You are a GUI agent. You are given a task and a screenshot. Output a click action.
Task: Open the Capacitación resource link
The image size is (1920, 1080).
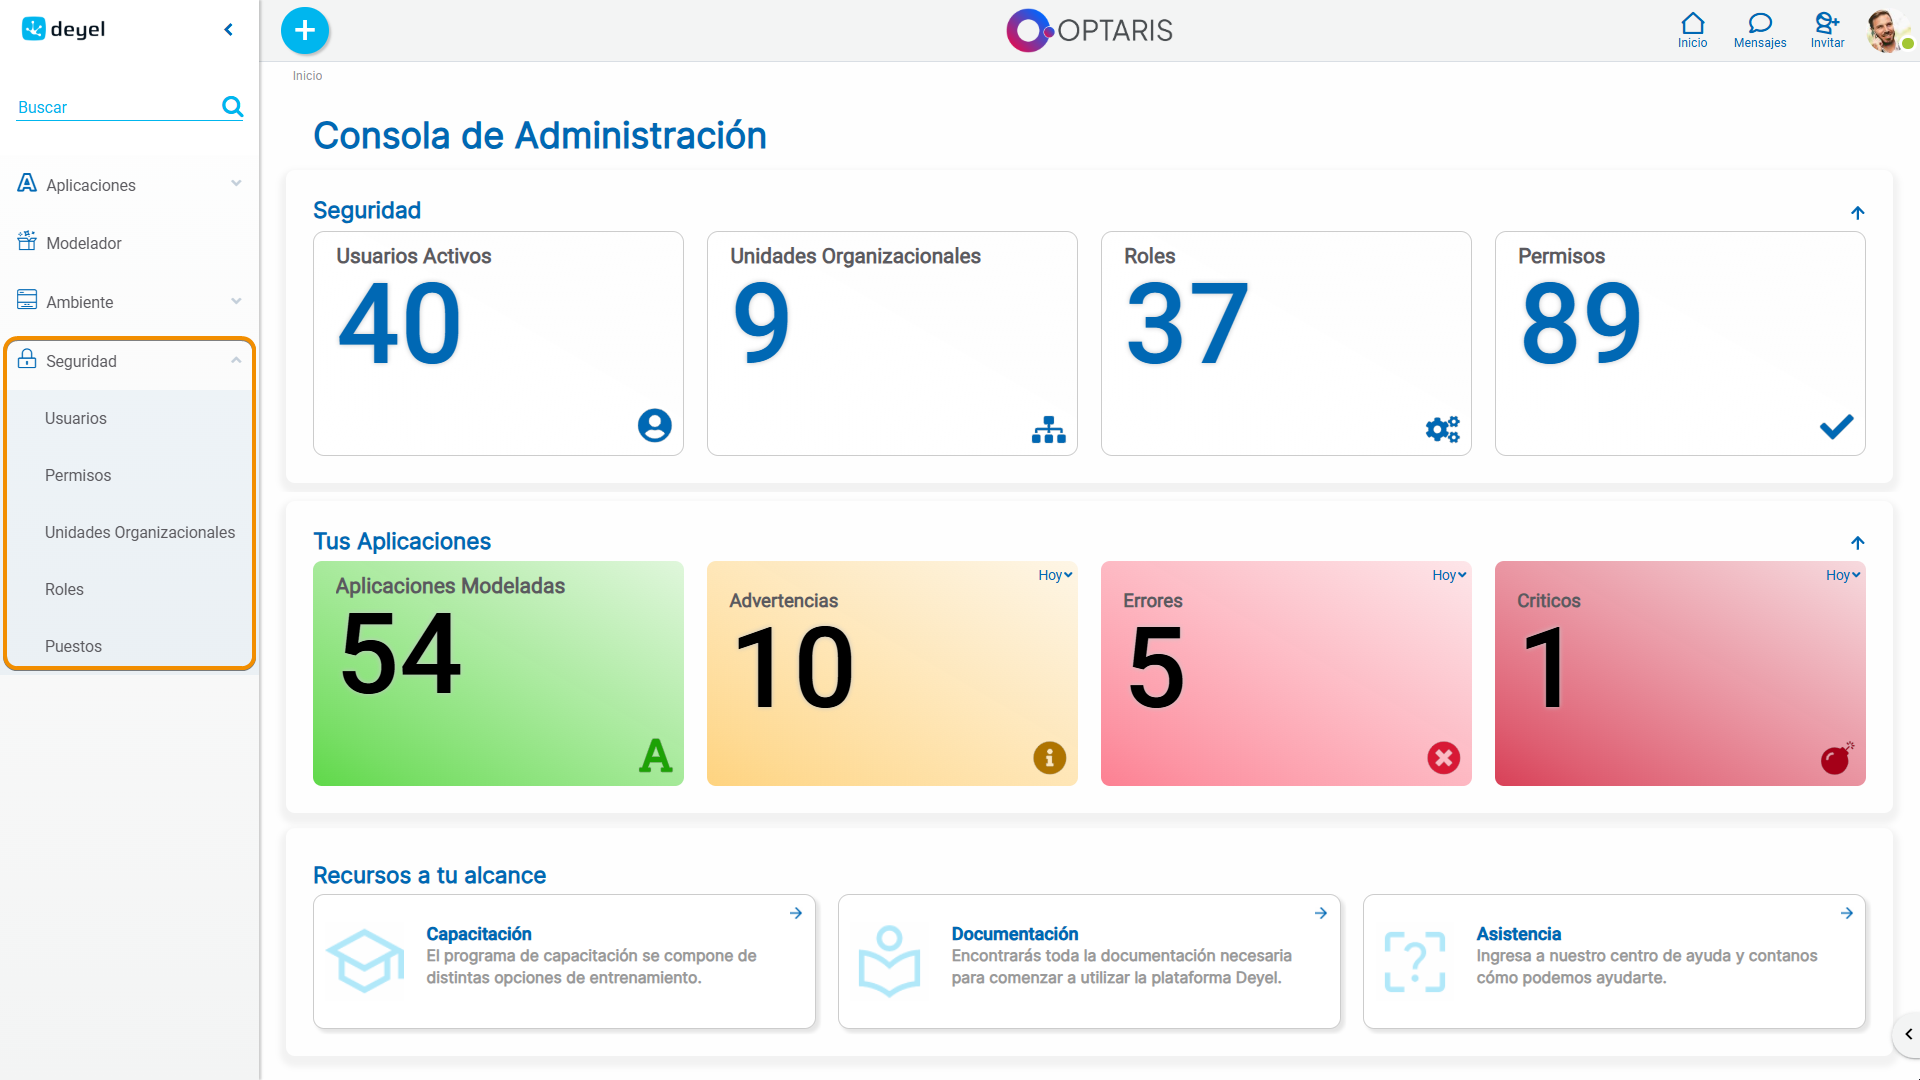coord(478,933)
